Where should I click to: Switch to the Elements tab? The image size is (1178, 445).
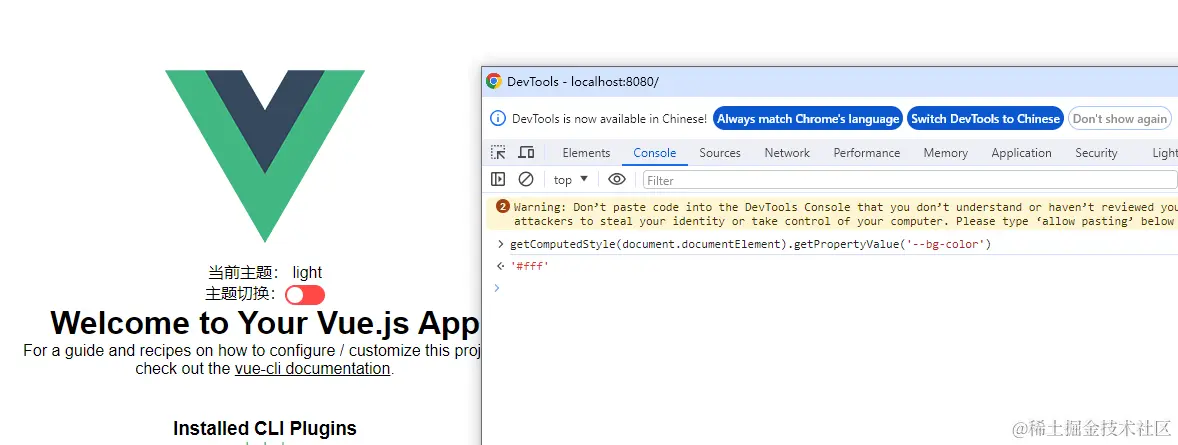(586, 153)
